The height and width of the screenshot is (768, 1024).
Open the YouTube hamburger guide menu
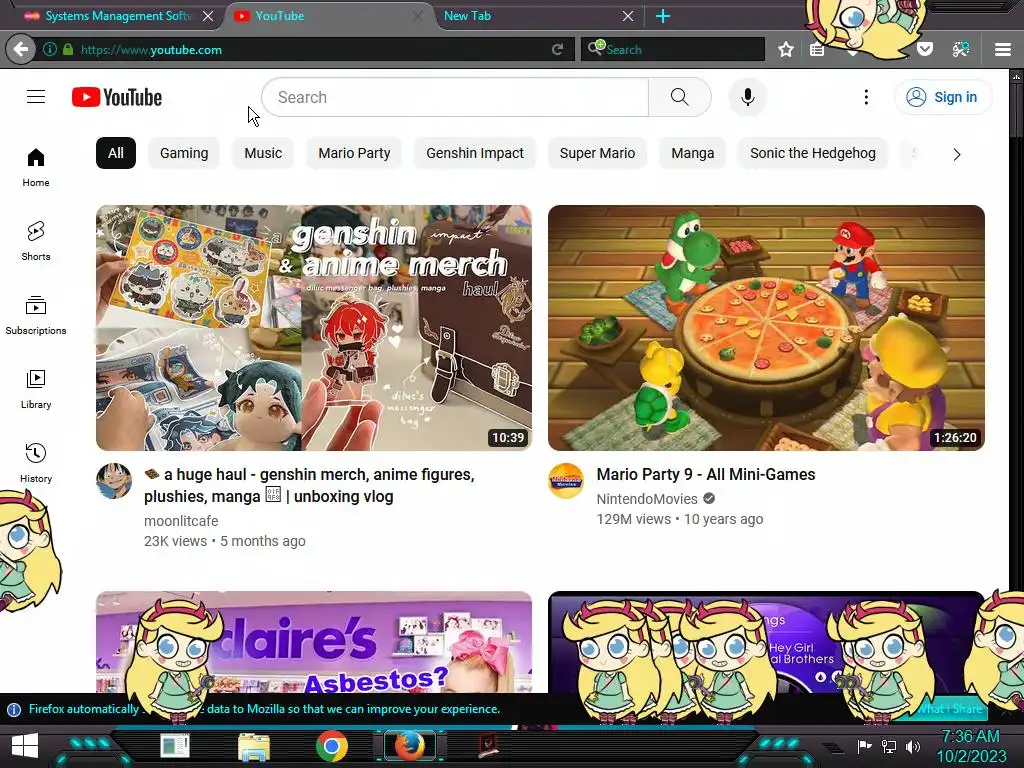click(x=36, y=97)
